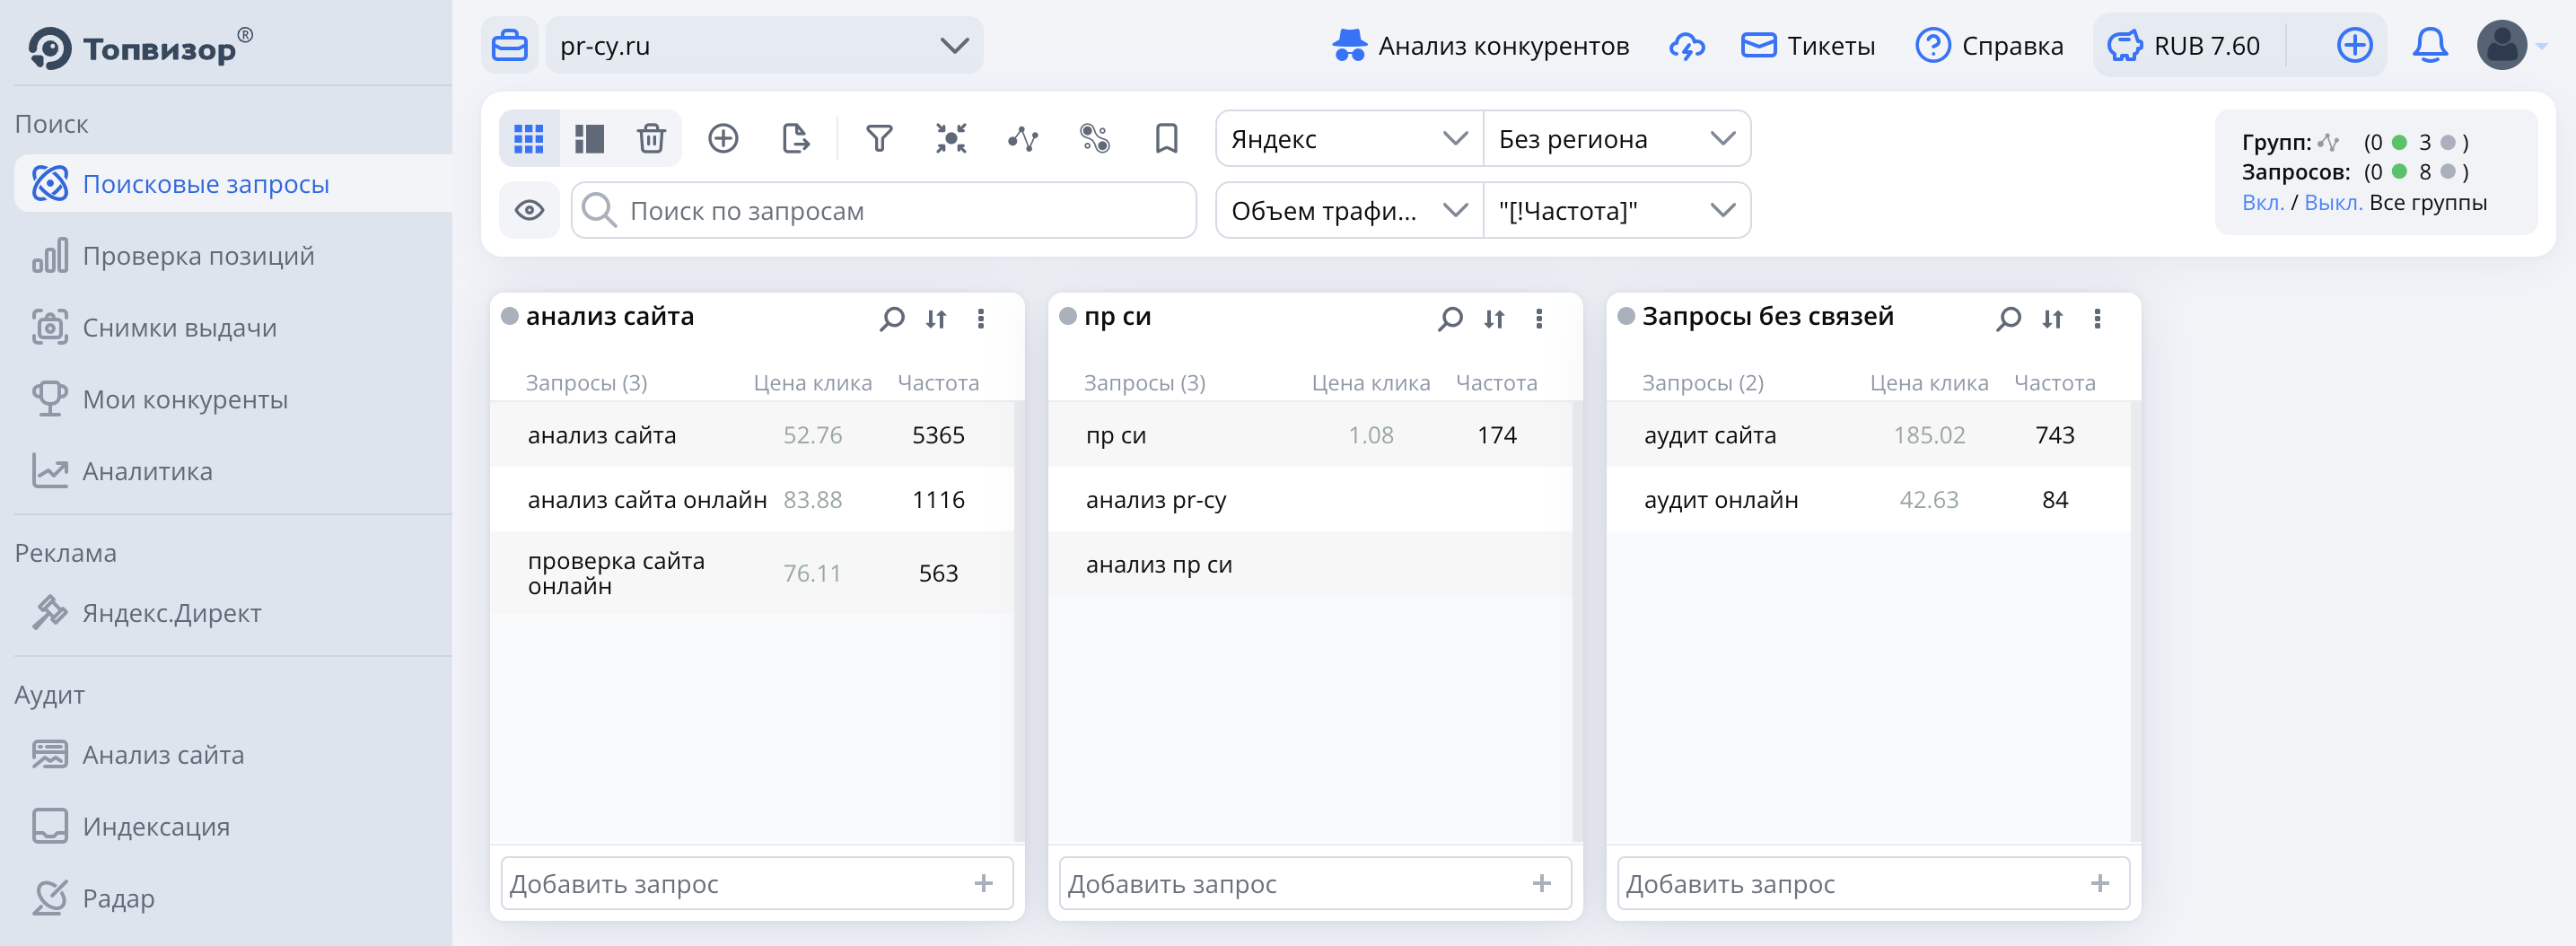Click sort icon in 'анализ сайта' group

click(x=936, y=318)
